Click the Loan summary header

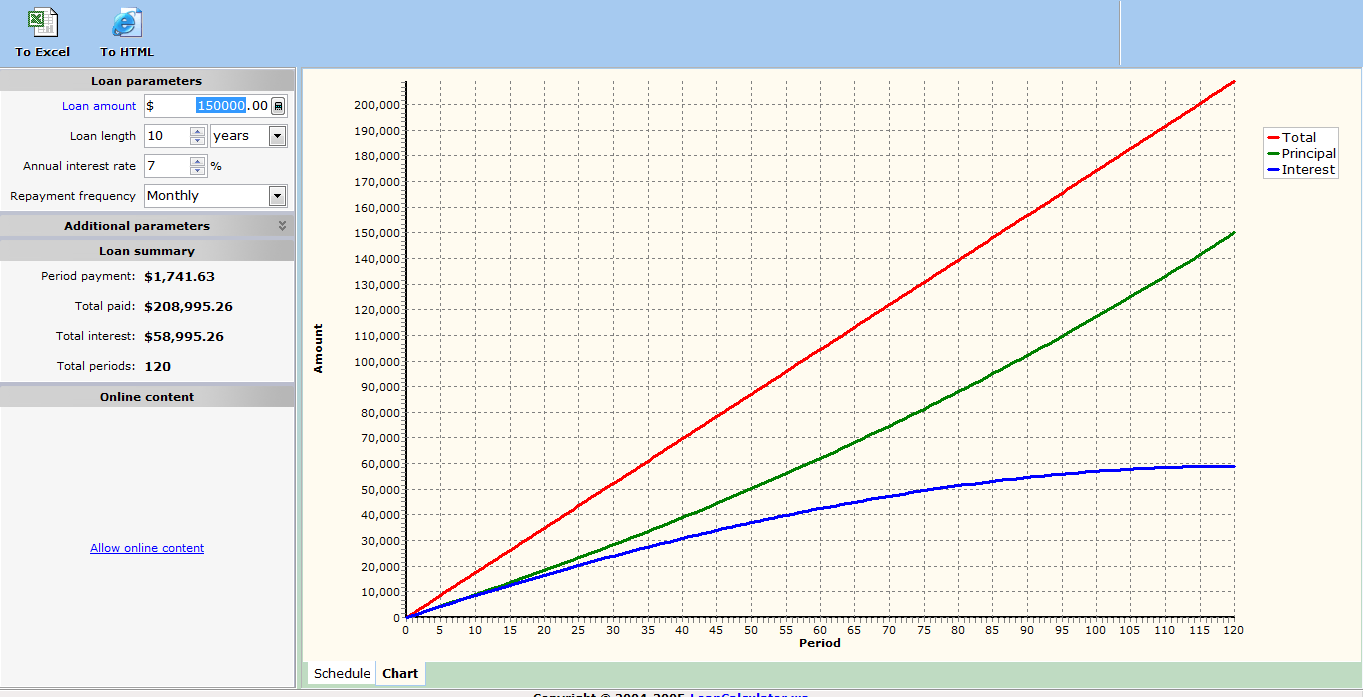[x=147, y=251]
